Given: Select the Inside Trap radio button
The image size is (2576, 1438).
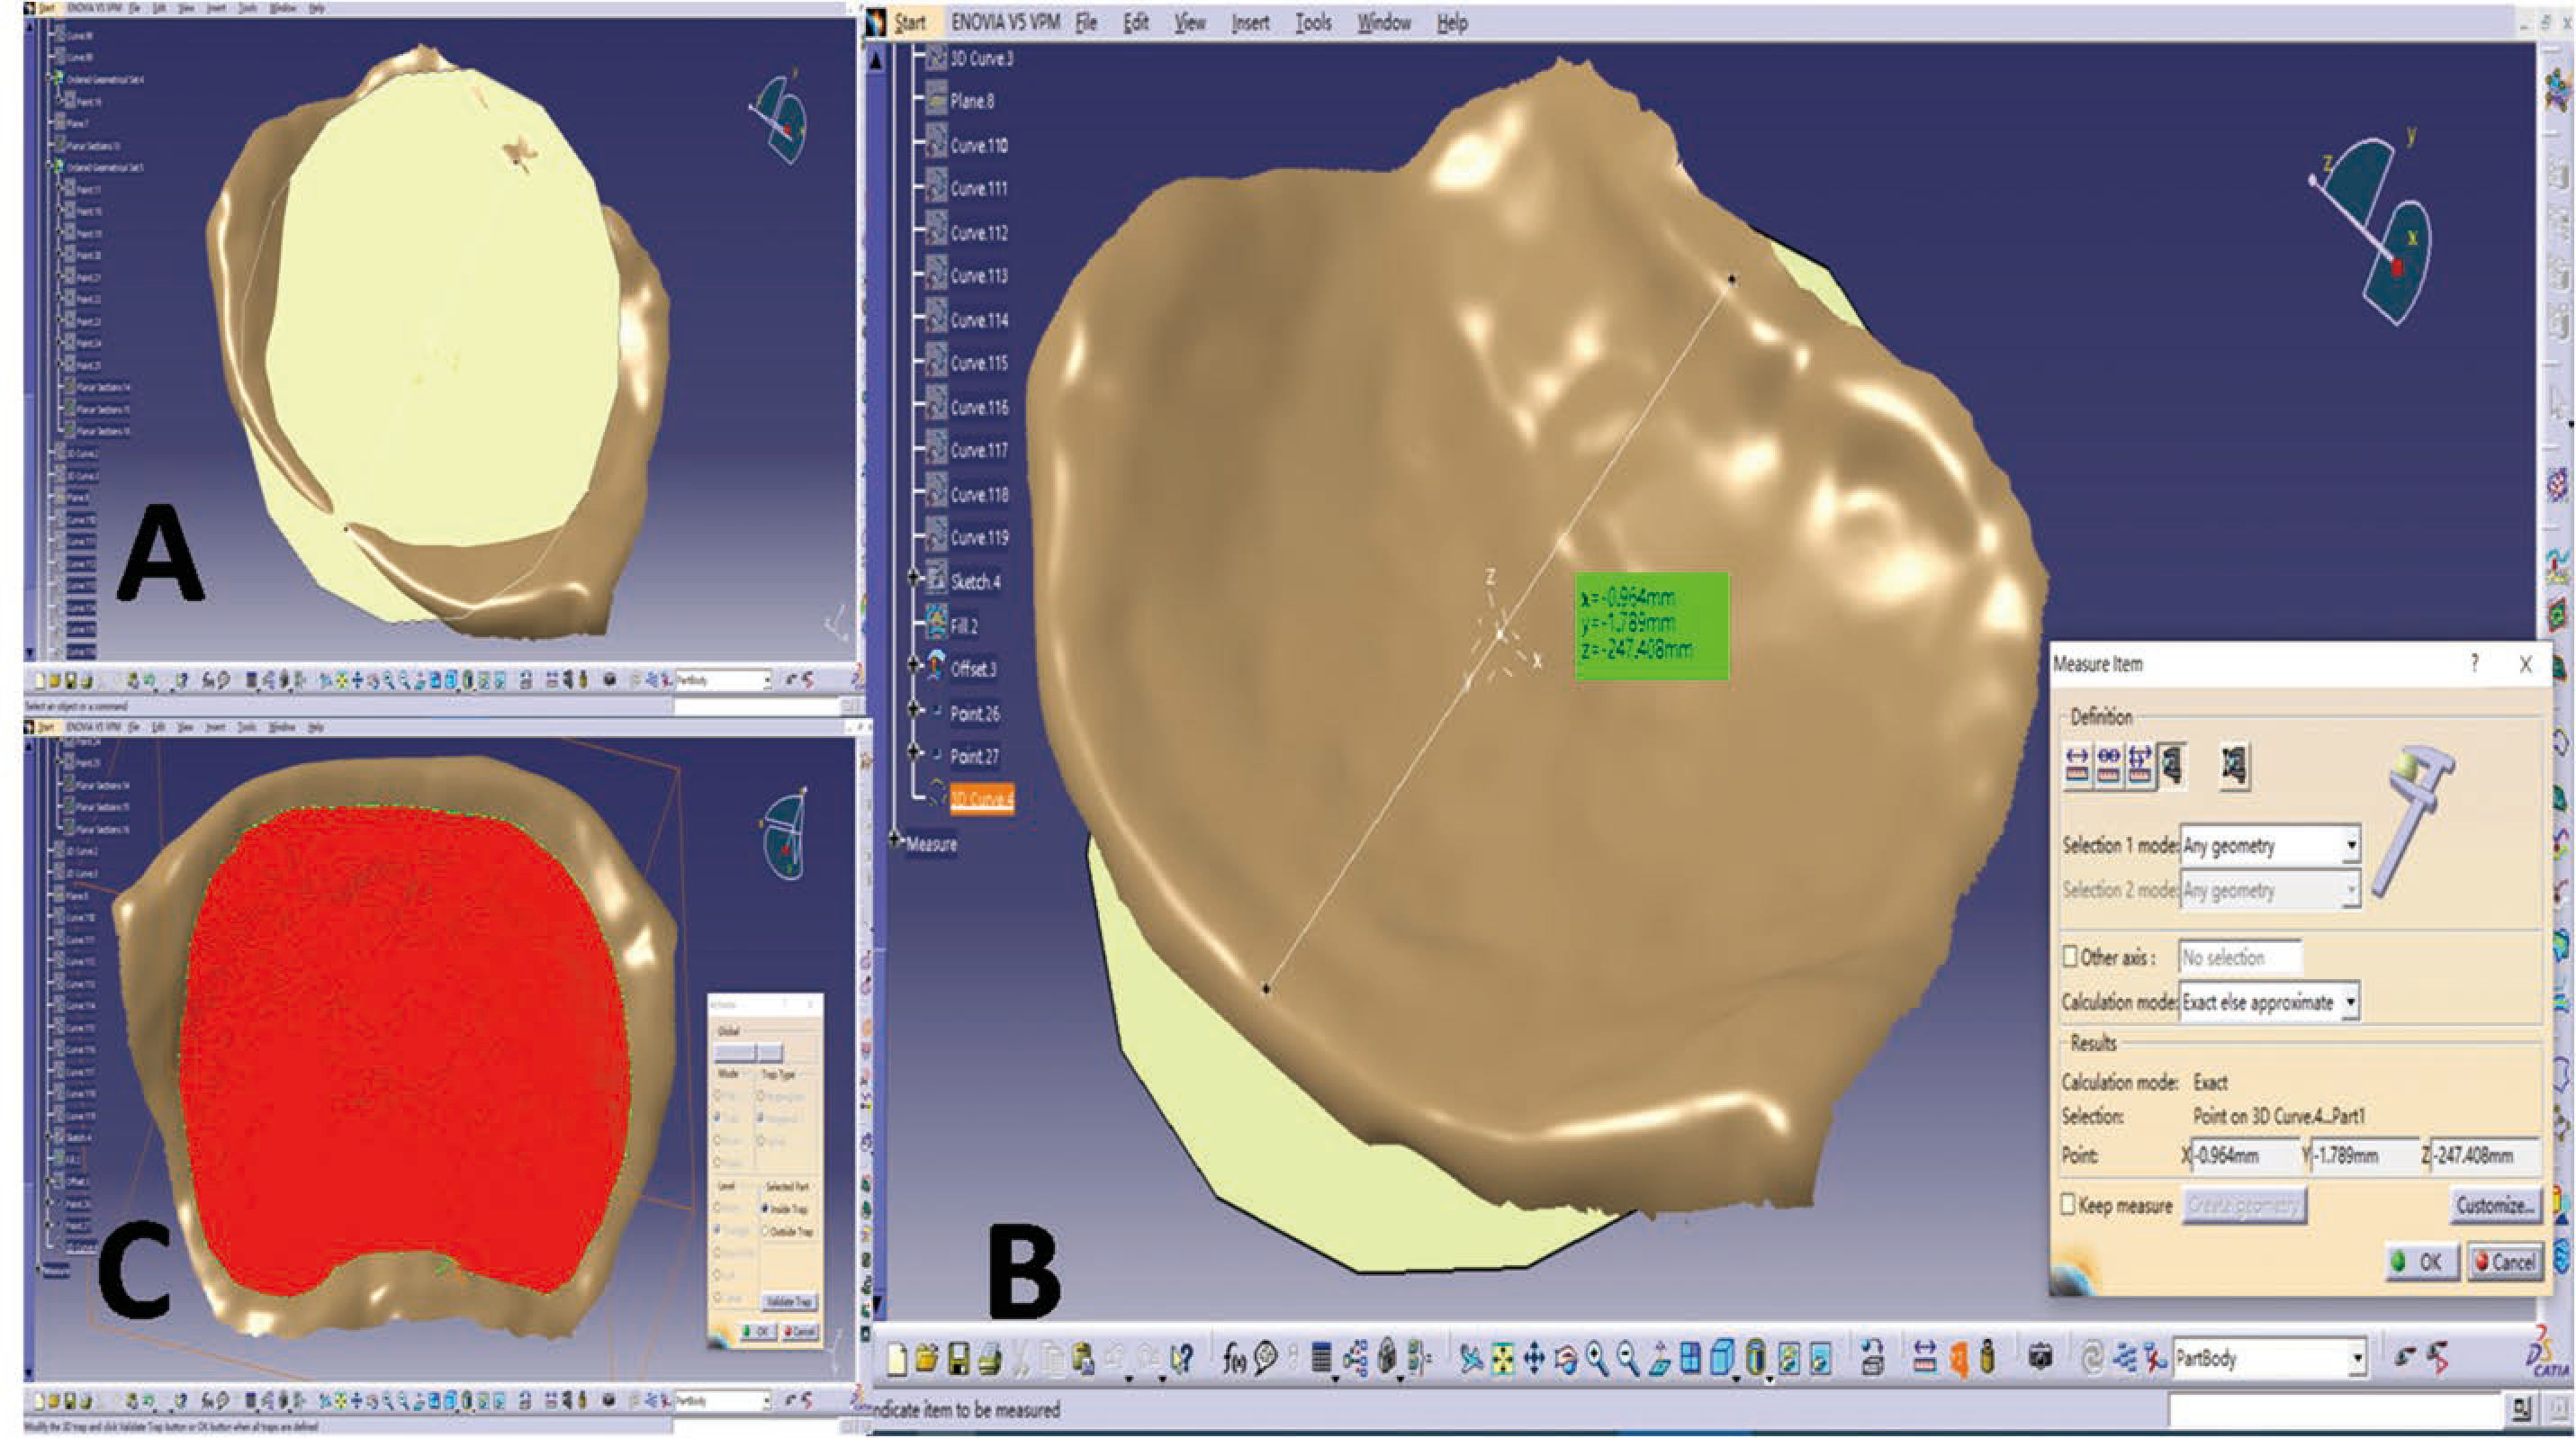Looking at the screenshot, I should click(x=766, y=1209).
